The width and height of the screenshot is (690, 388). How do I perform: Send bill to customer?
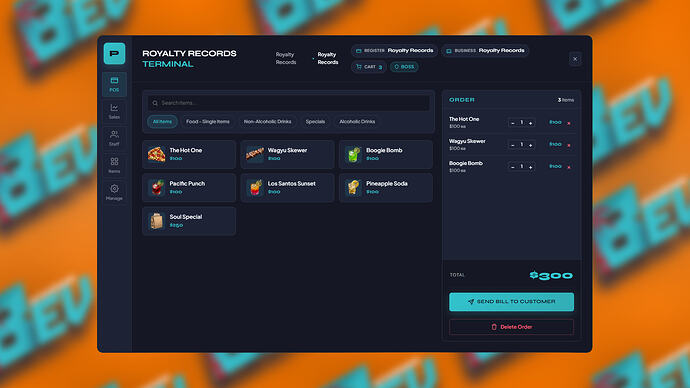tap(511, 302)
